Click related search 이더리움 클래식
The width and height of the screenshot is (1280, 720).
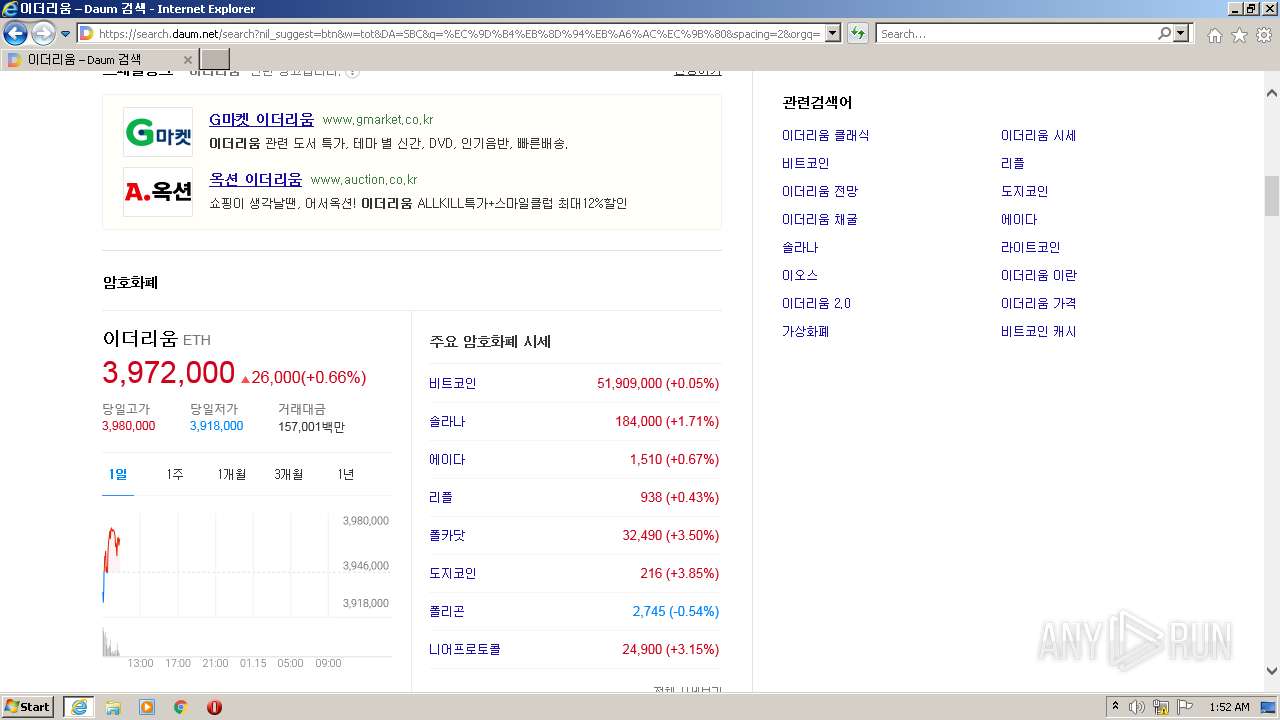coord(825,135)
